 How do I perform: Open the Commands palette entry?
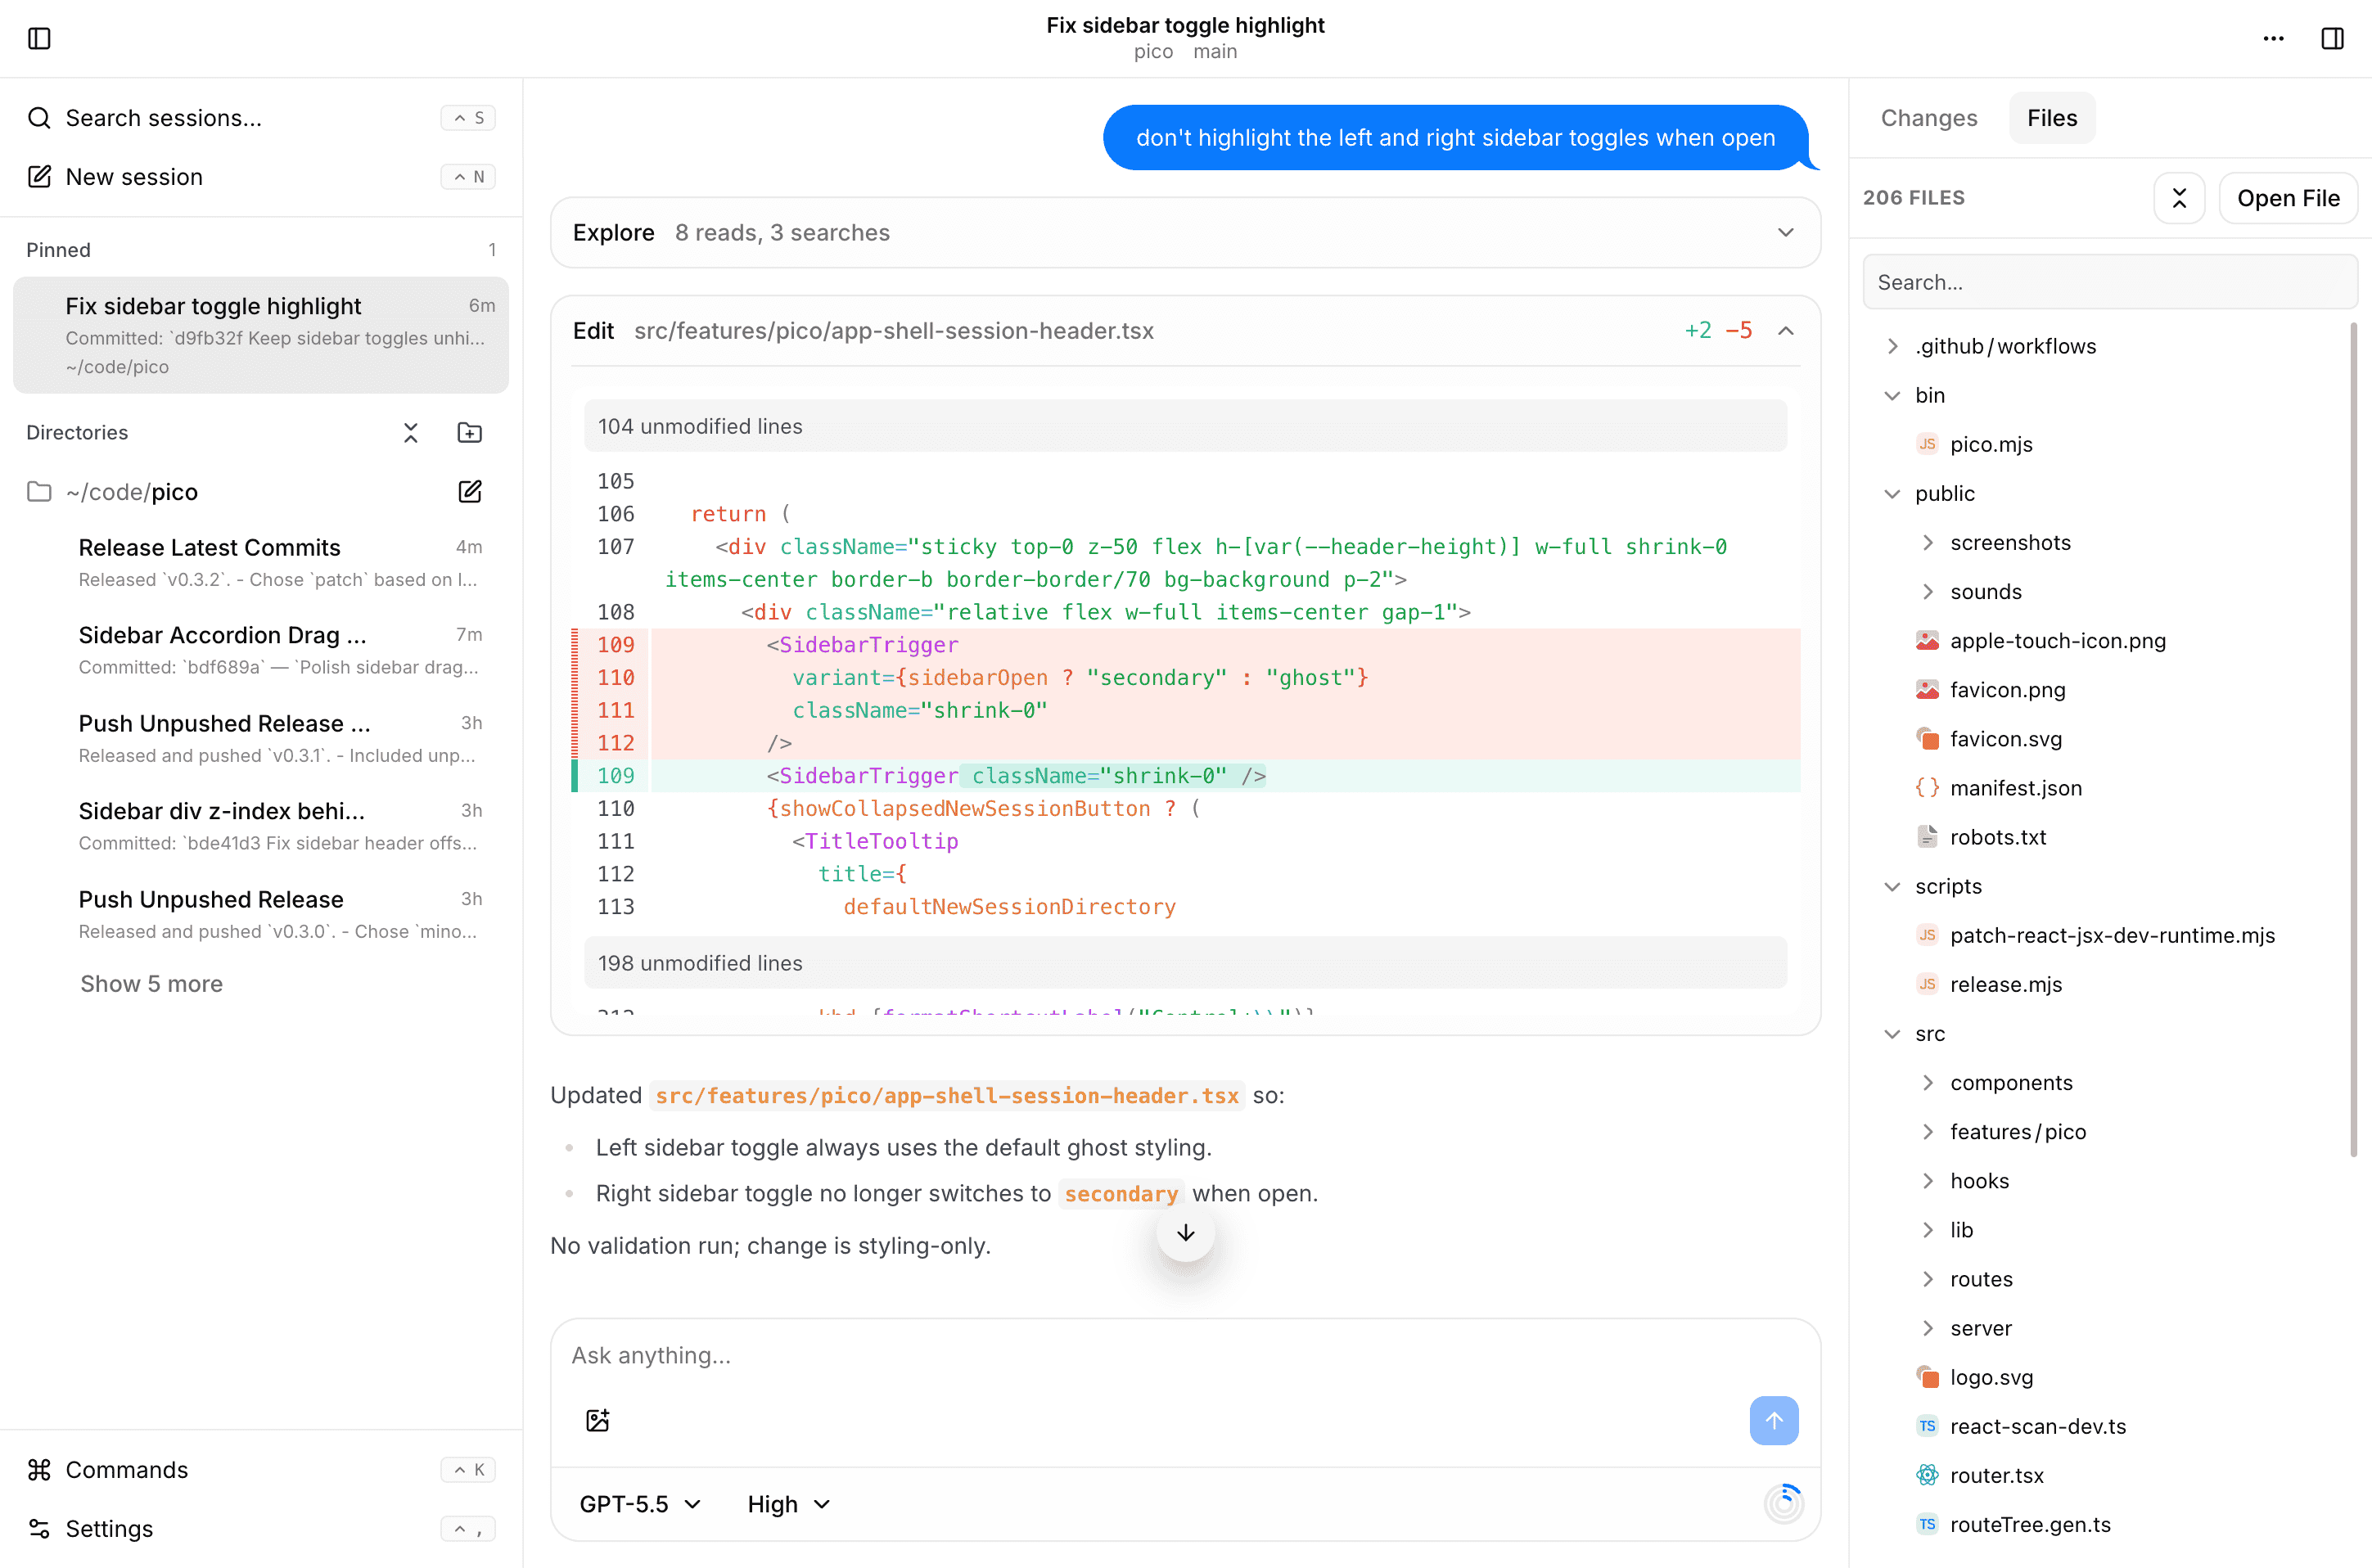(261, 1469)
